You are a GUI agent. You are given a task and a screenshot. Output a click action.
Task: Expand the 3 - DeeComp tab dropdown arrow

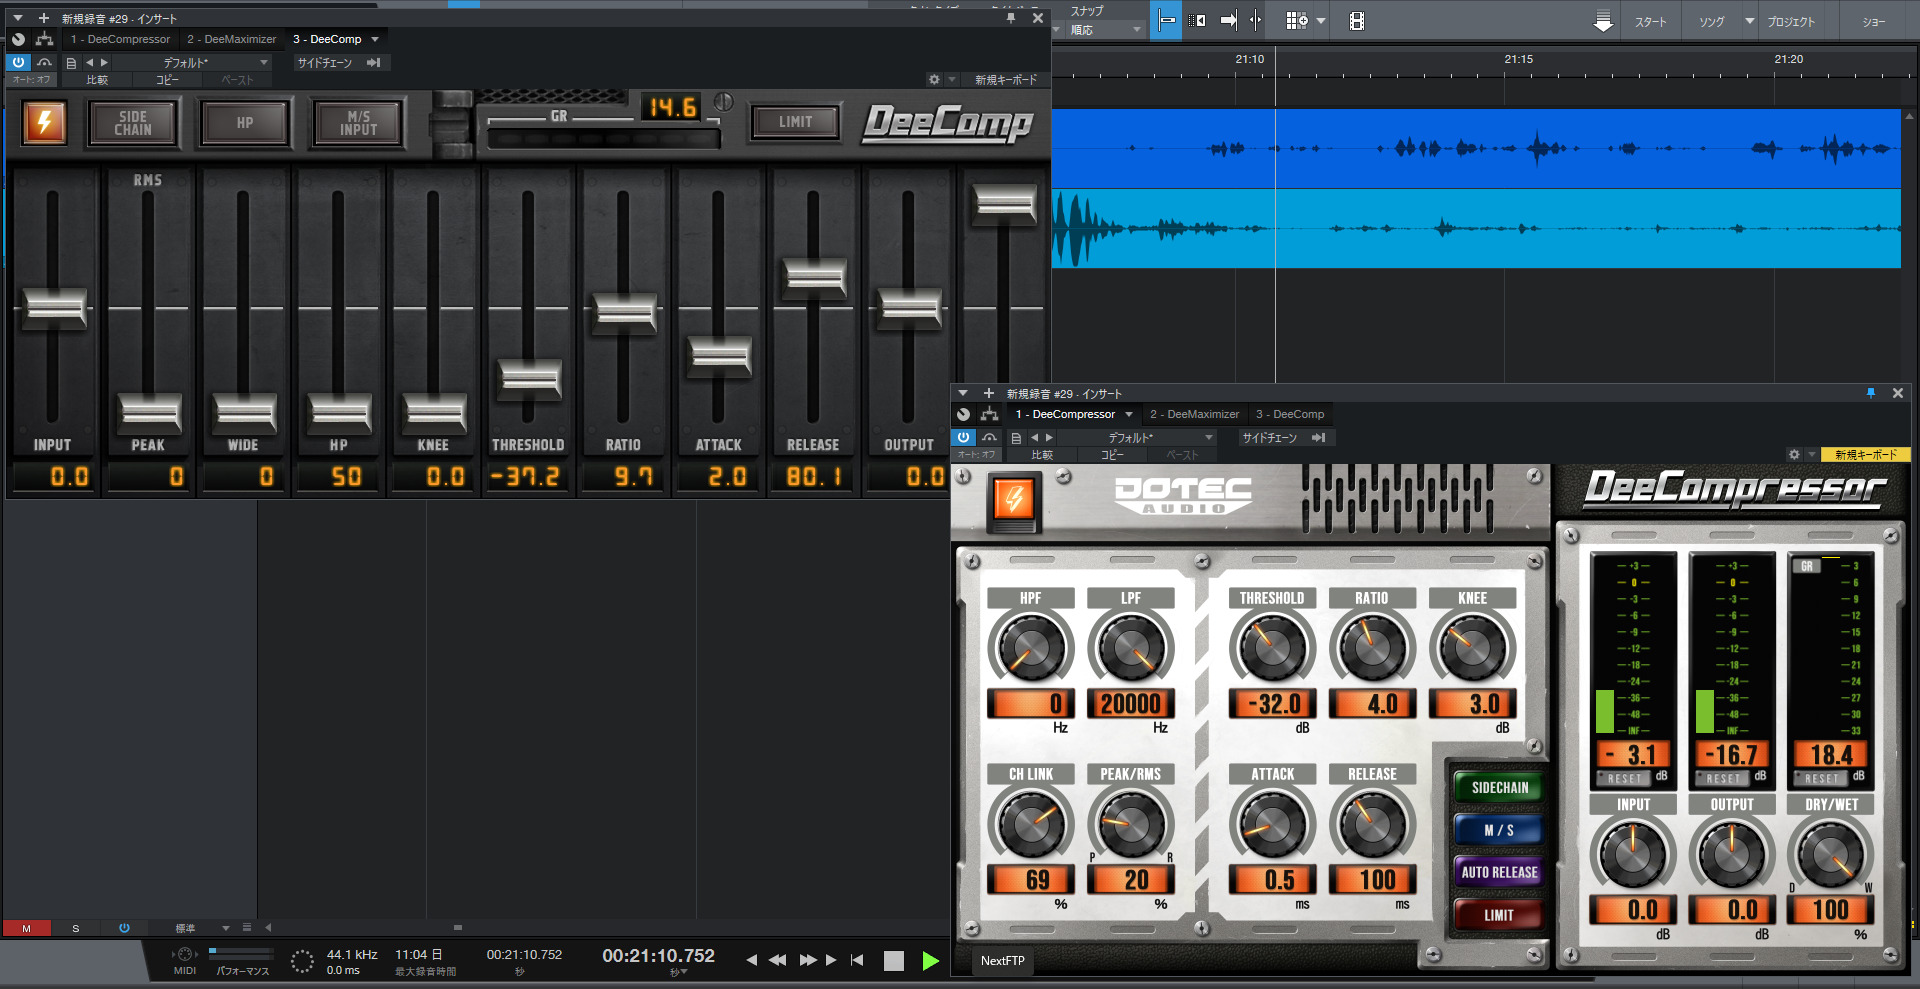tap(375, 39)
